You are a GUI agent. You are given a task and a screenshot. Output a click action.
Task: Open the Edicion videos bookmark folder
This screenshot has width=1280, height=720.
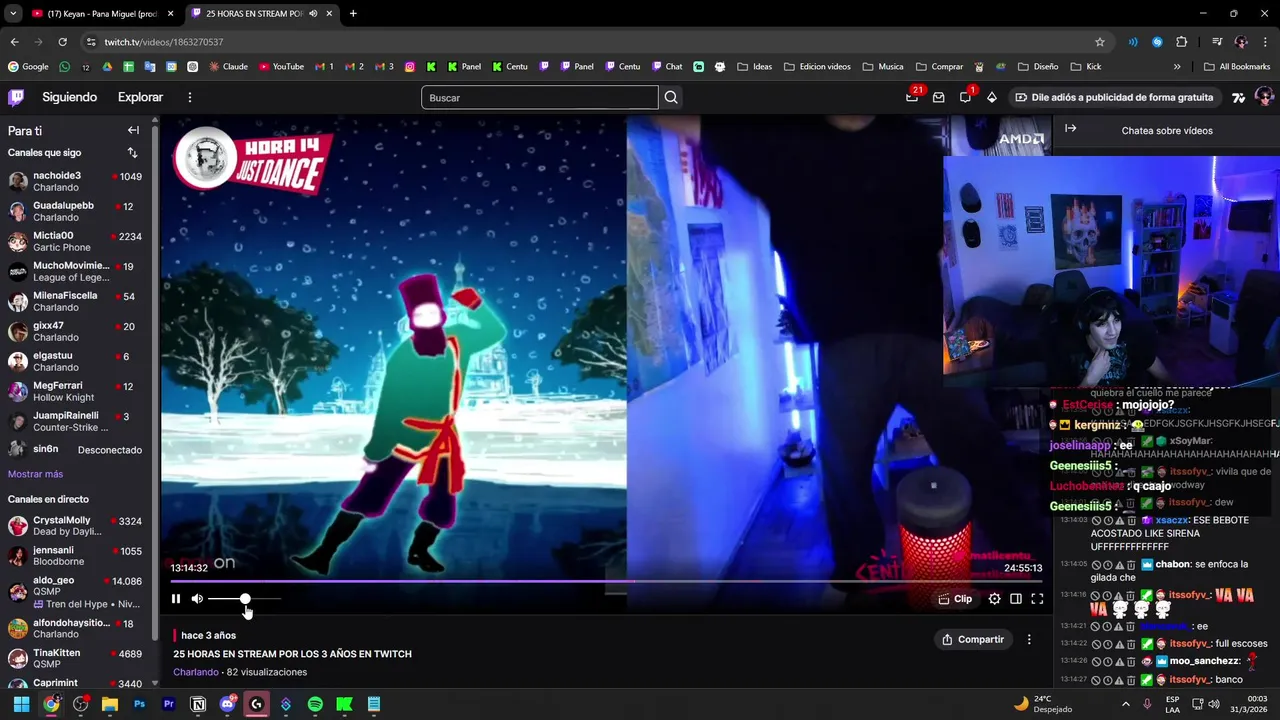point(817,67)
